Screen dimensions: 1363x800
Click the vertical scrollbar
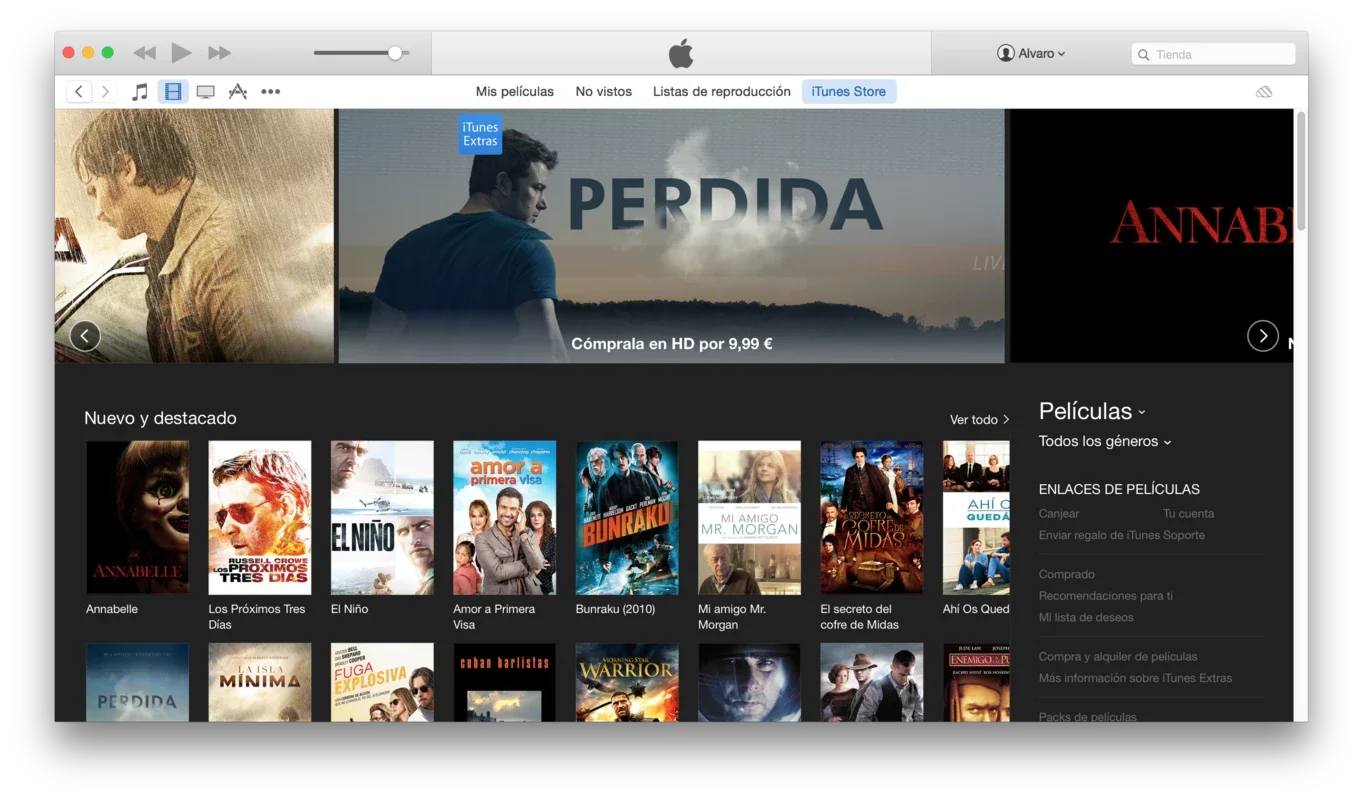1301,171
